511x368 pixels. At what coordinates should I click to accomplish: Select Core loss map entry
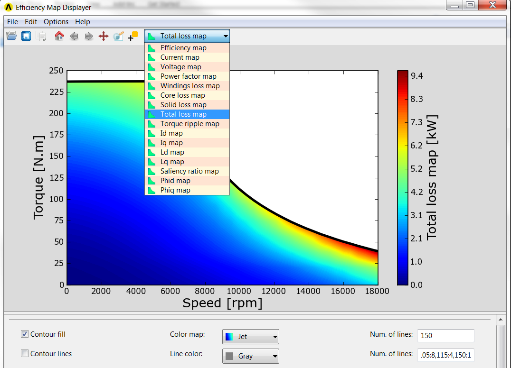pyautogui.click(x=187, y=95)
